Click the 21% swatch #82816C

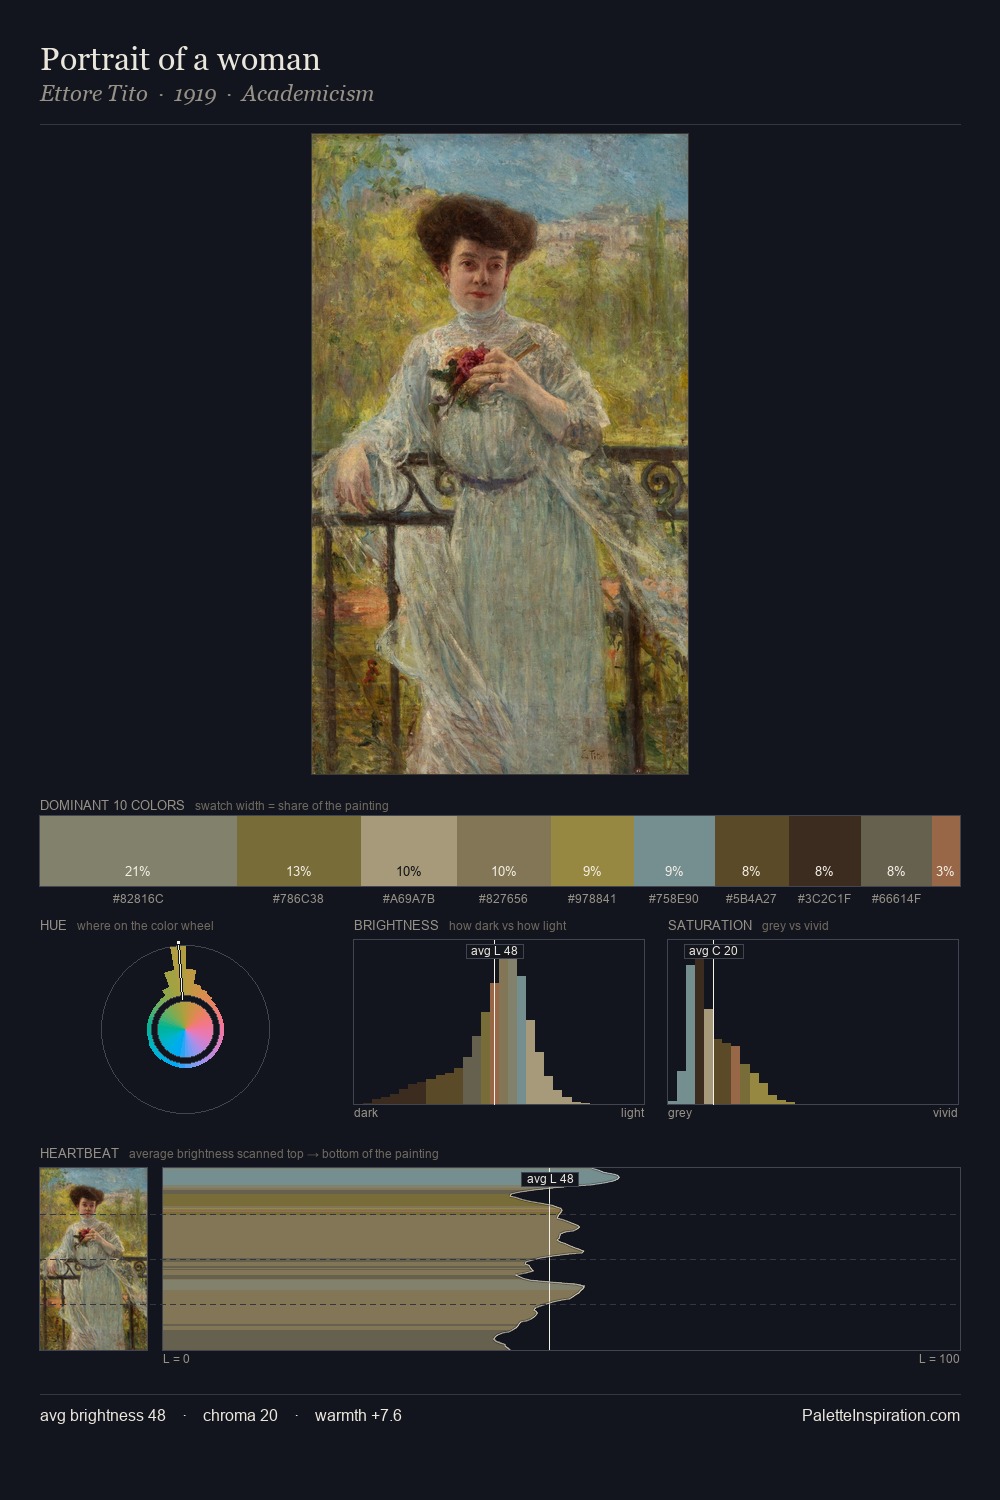[x=138, y=851]
